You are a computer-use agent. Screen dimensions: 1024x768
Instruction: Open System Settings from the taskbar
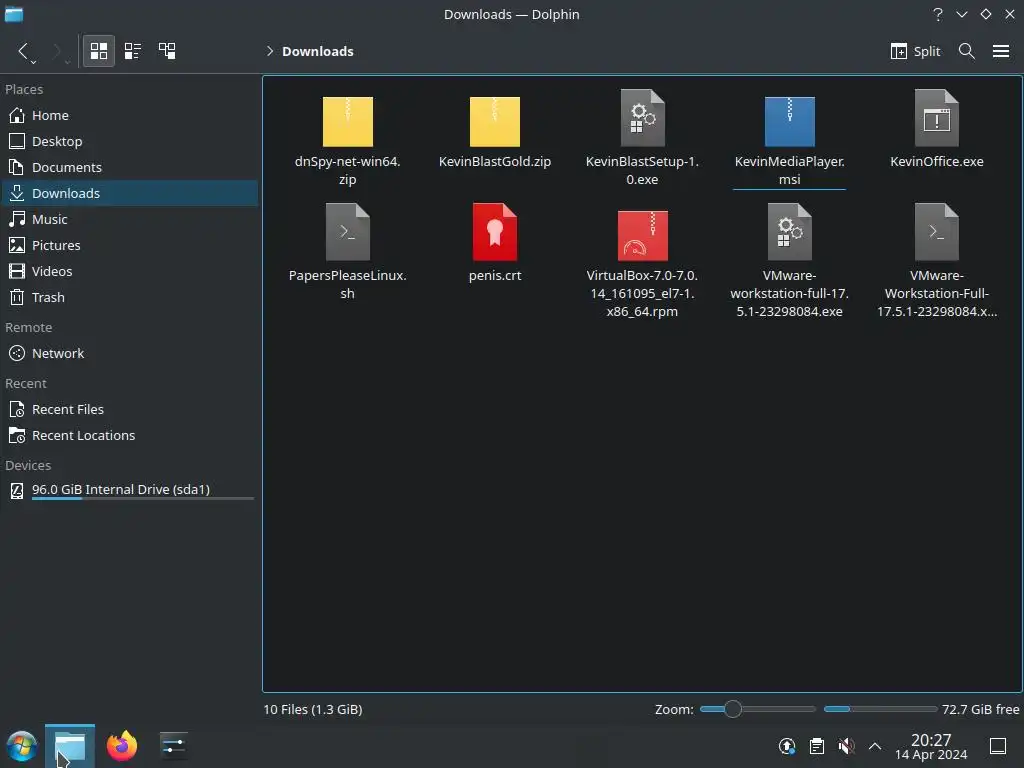[174, 746]
